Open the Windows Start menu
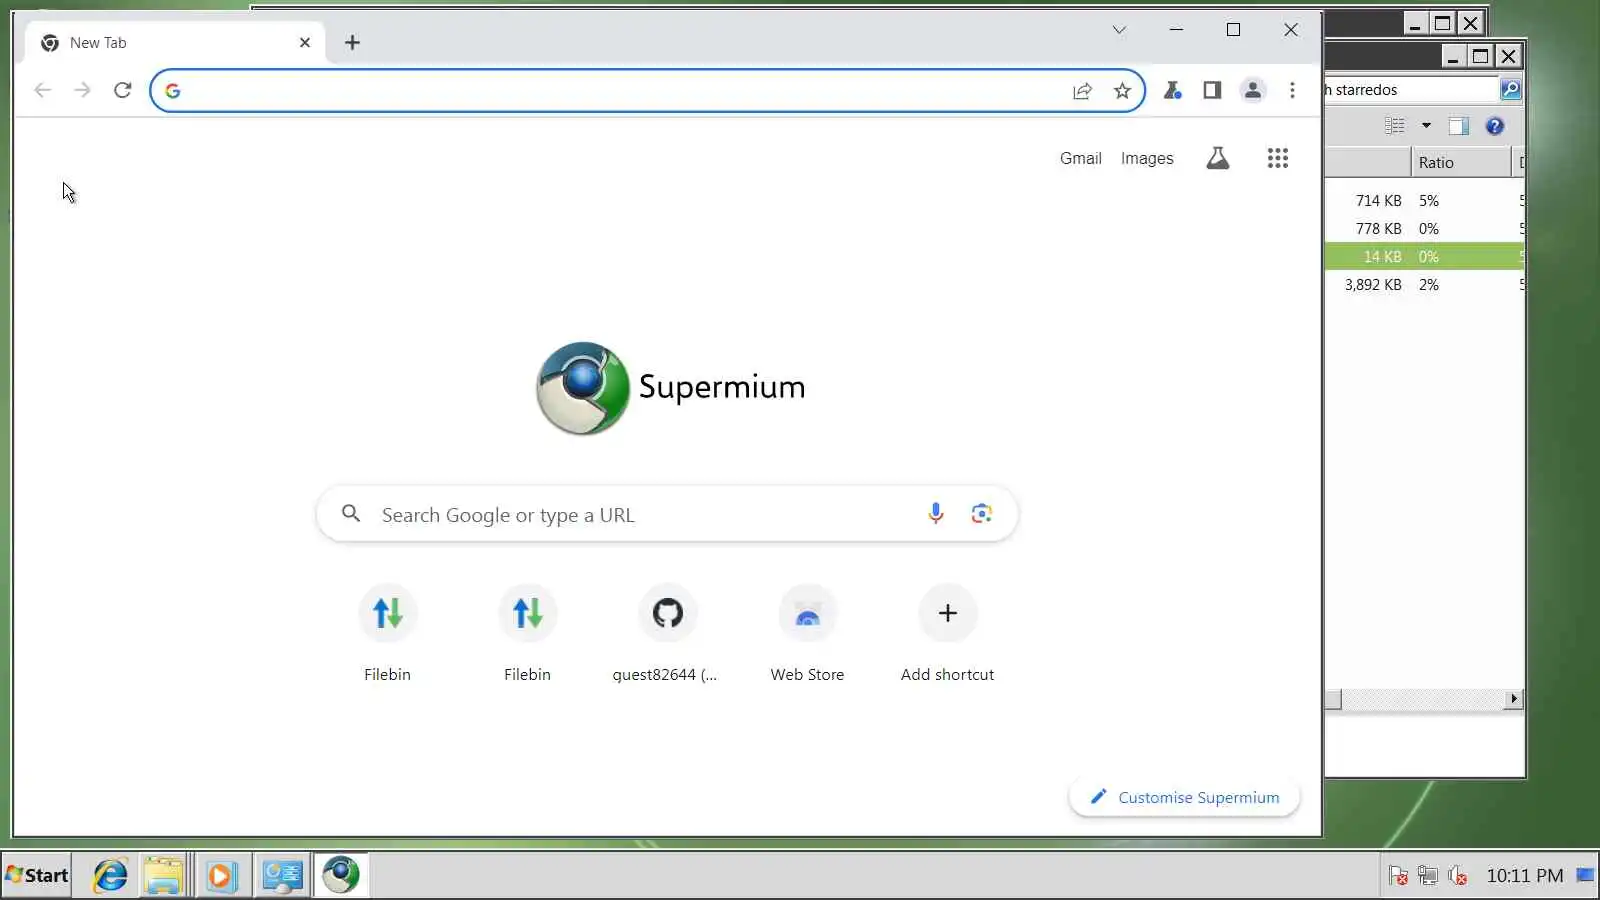 [37, 875]
